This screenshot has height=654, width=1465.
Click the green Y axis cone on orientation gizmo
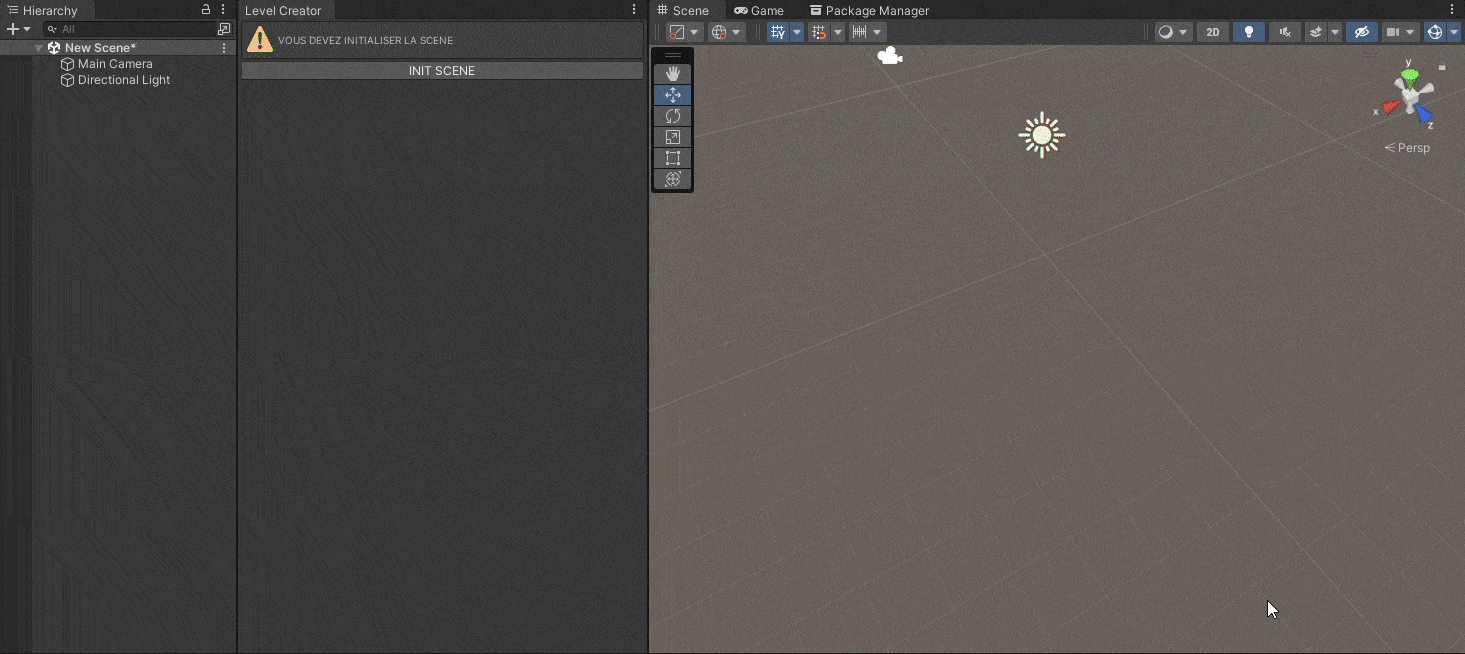coord(1410,75)
